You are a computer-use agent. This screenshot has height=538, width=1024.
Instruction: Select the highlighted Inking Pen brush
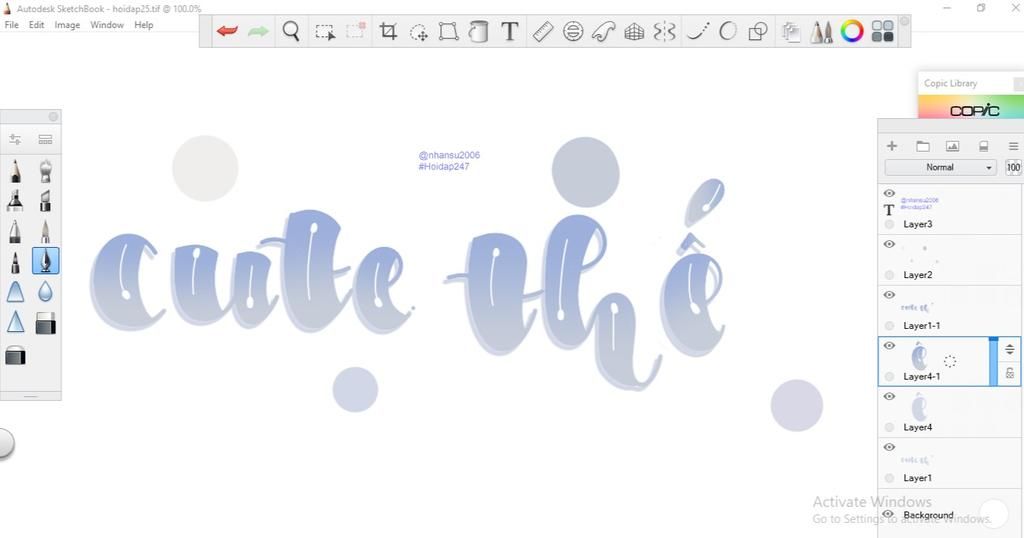45,261
